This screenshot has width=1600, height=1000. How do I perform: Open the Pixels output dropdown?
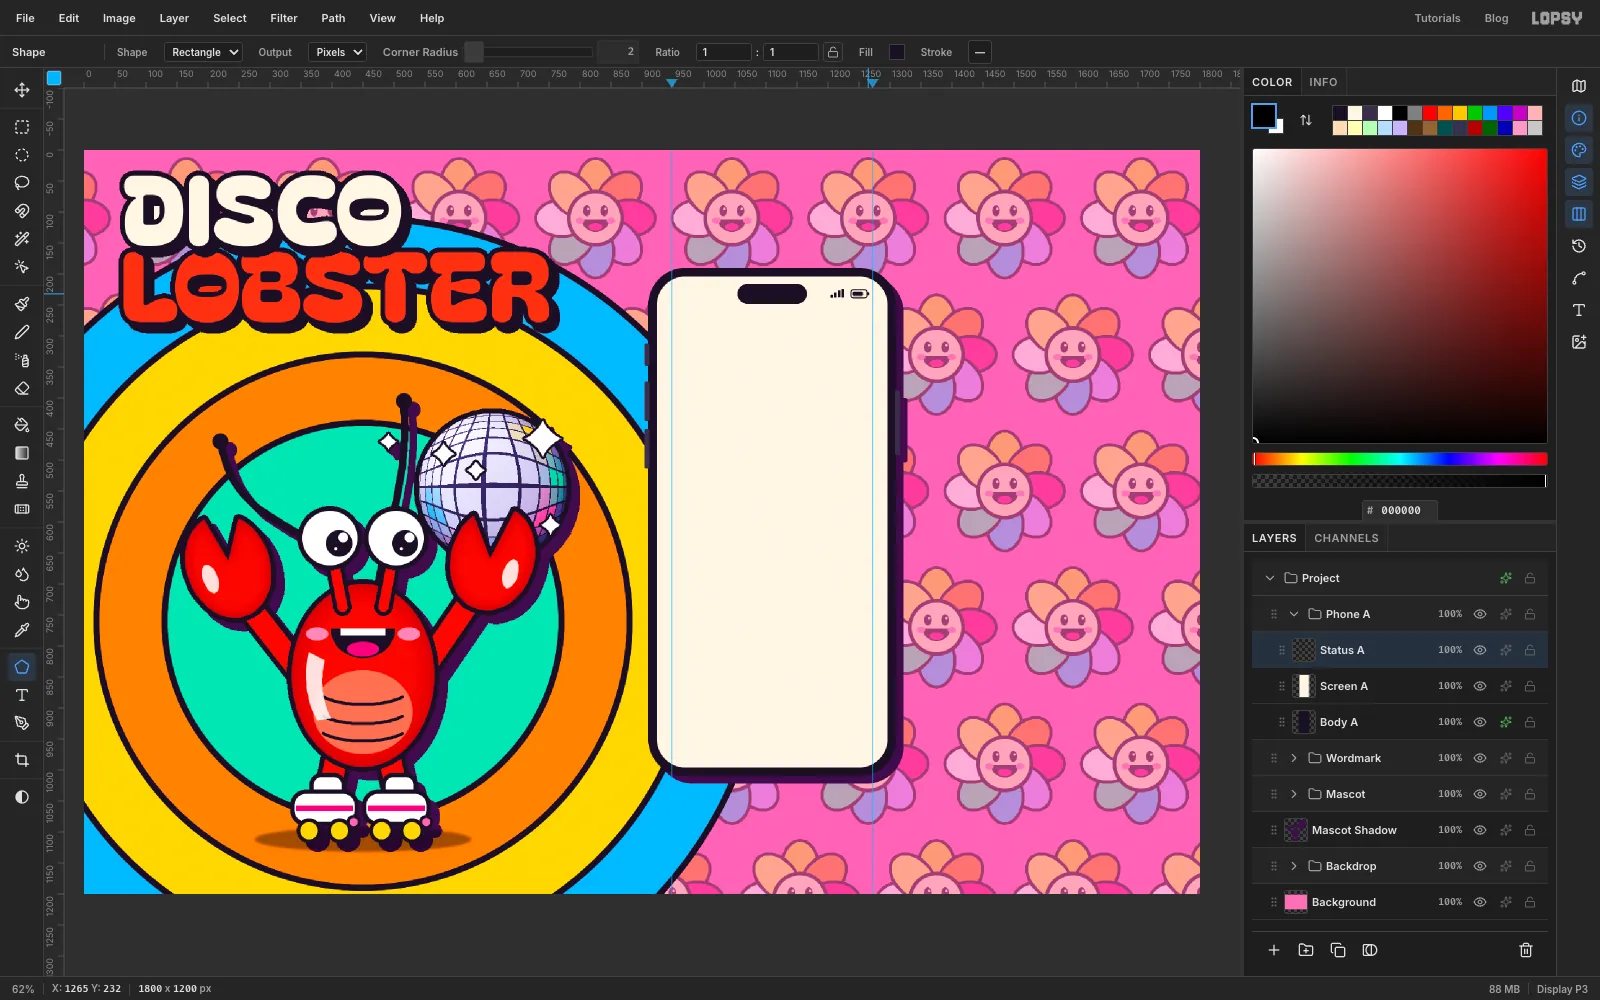(337, 52)
